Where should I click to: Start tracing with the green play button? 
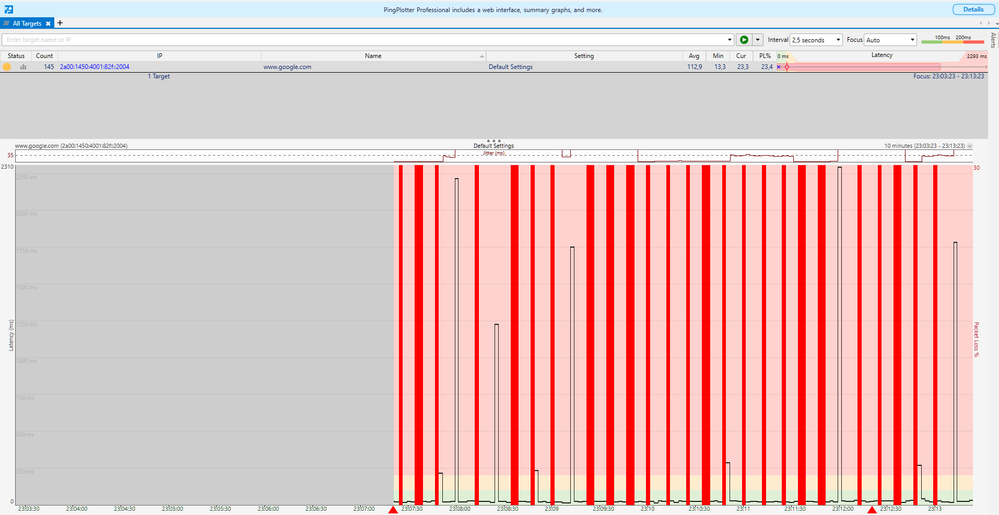point(744,40)
